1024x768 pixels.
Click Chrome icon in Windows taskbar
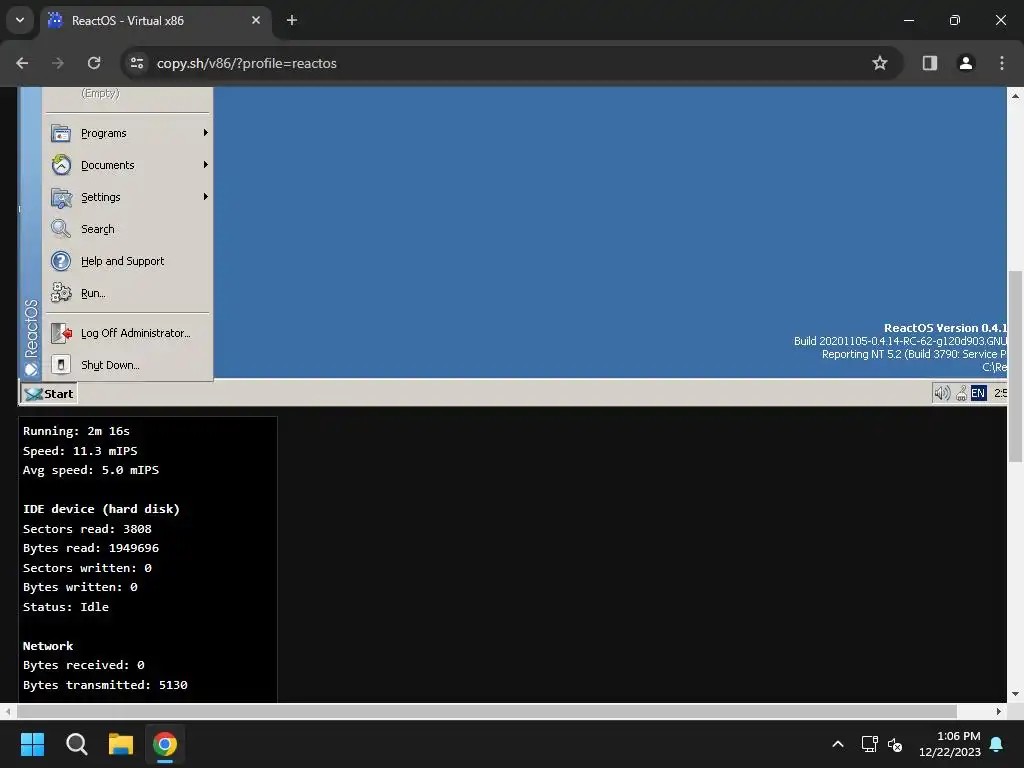tap(165, 744)
